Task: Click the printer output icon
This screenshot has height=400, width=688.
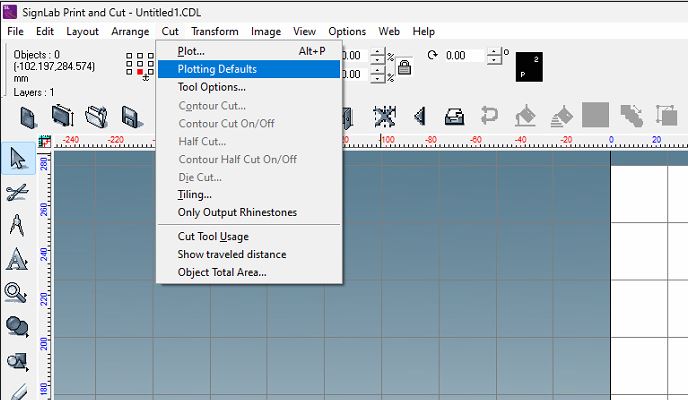Action: coord(454,117)
